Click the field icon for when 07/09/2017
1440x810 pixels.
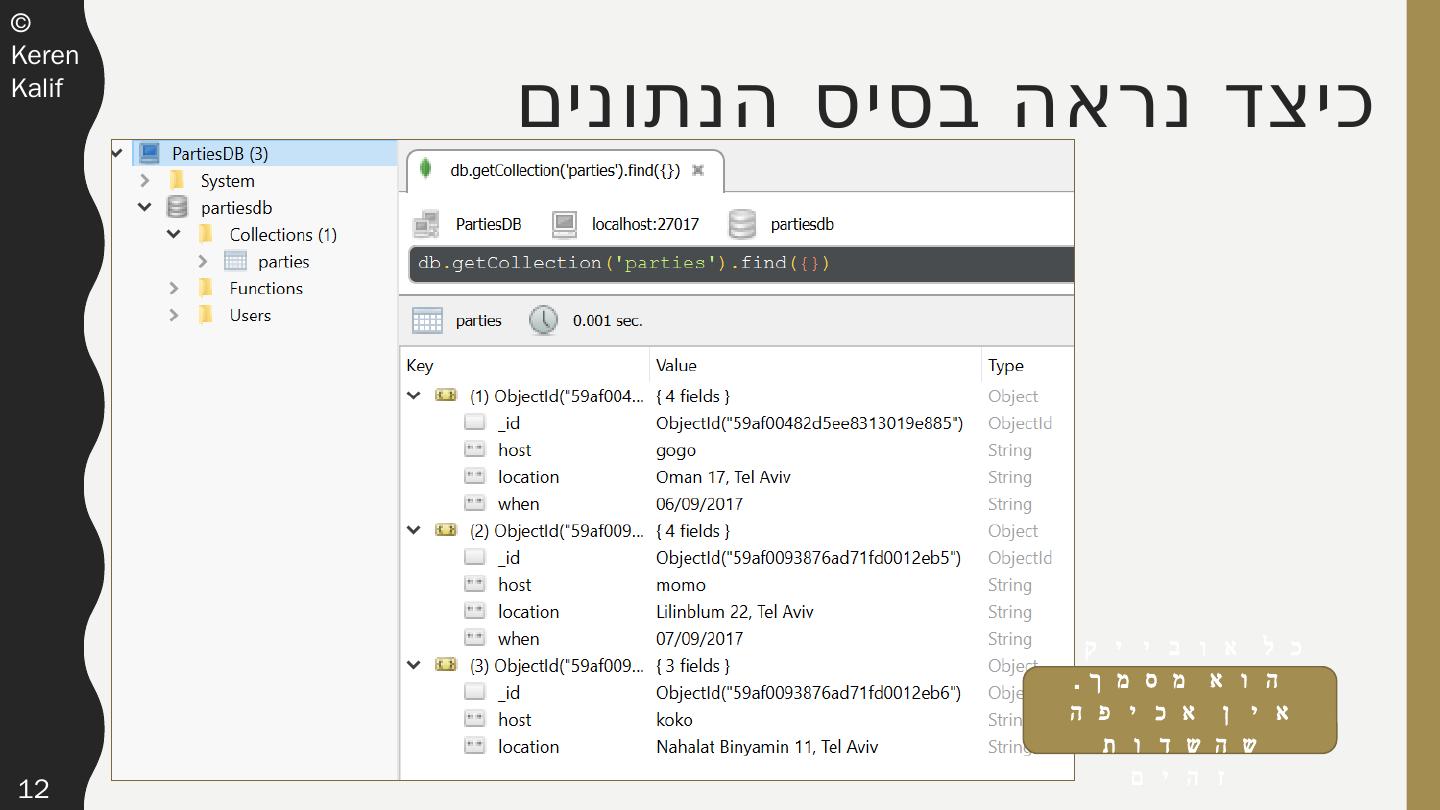point(475,639)
